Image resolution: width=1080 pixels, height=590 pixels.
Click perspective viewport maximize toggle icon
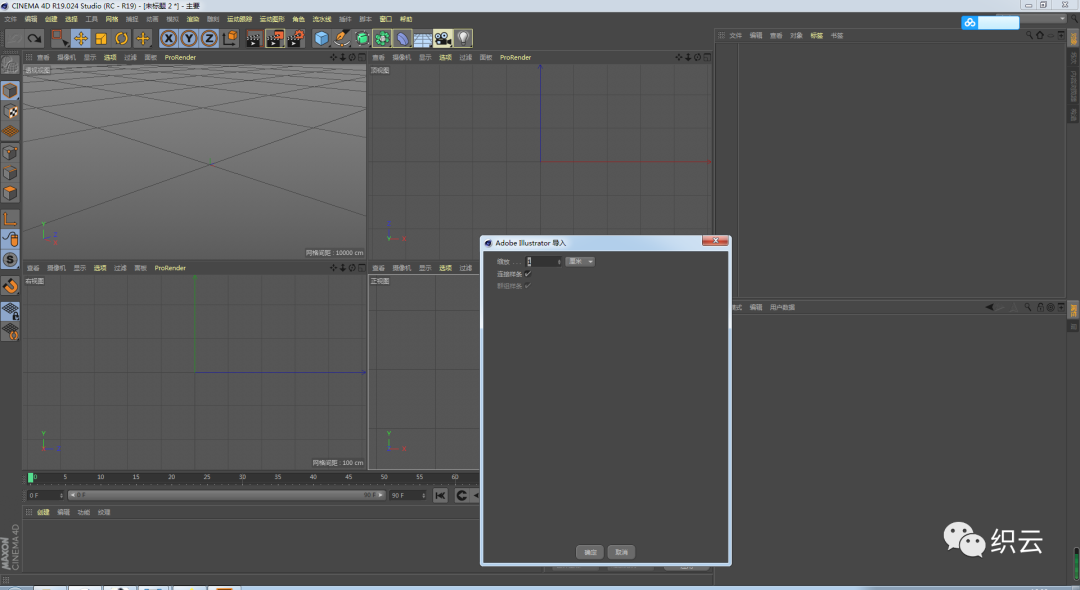click(362, 58)
